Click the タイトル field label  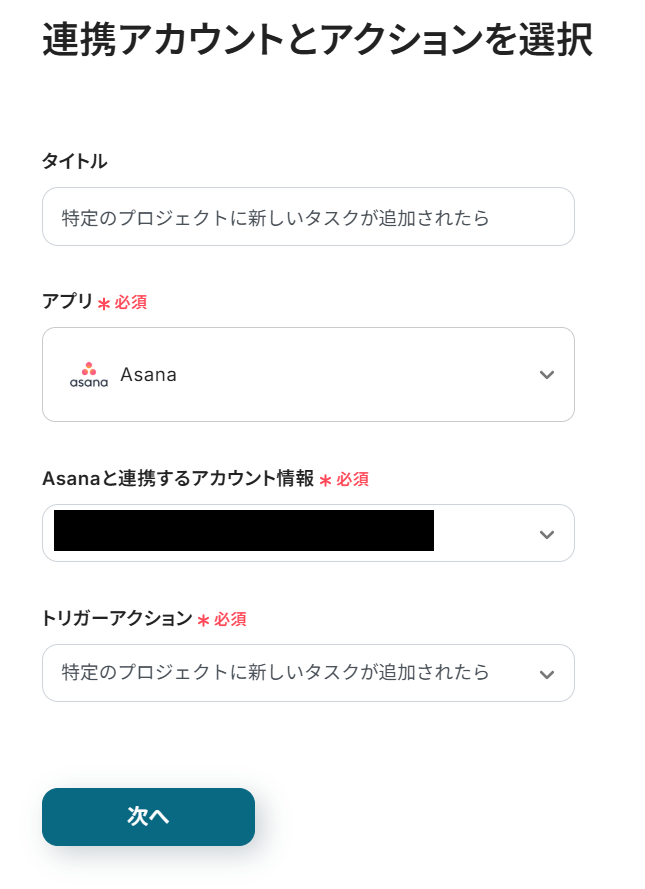pos(74,161)
